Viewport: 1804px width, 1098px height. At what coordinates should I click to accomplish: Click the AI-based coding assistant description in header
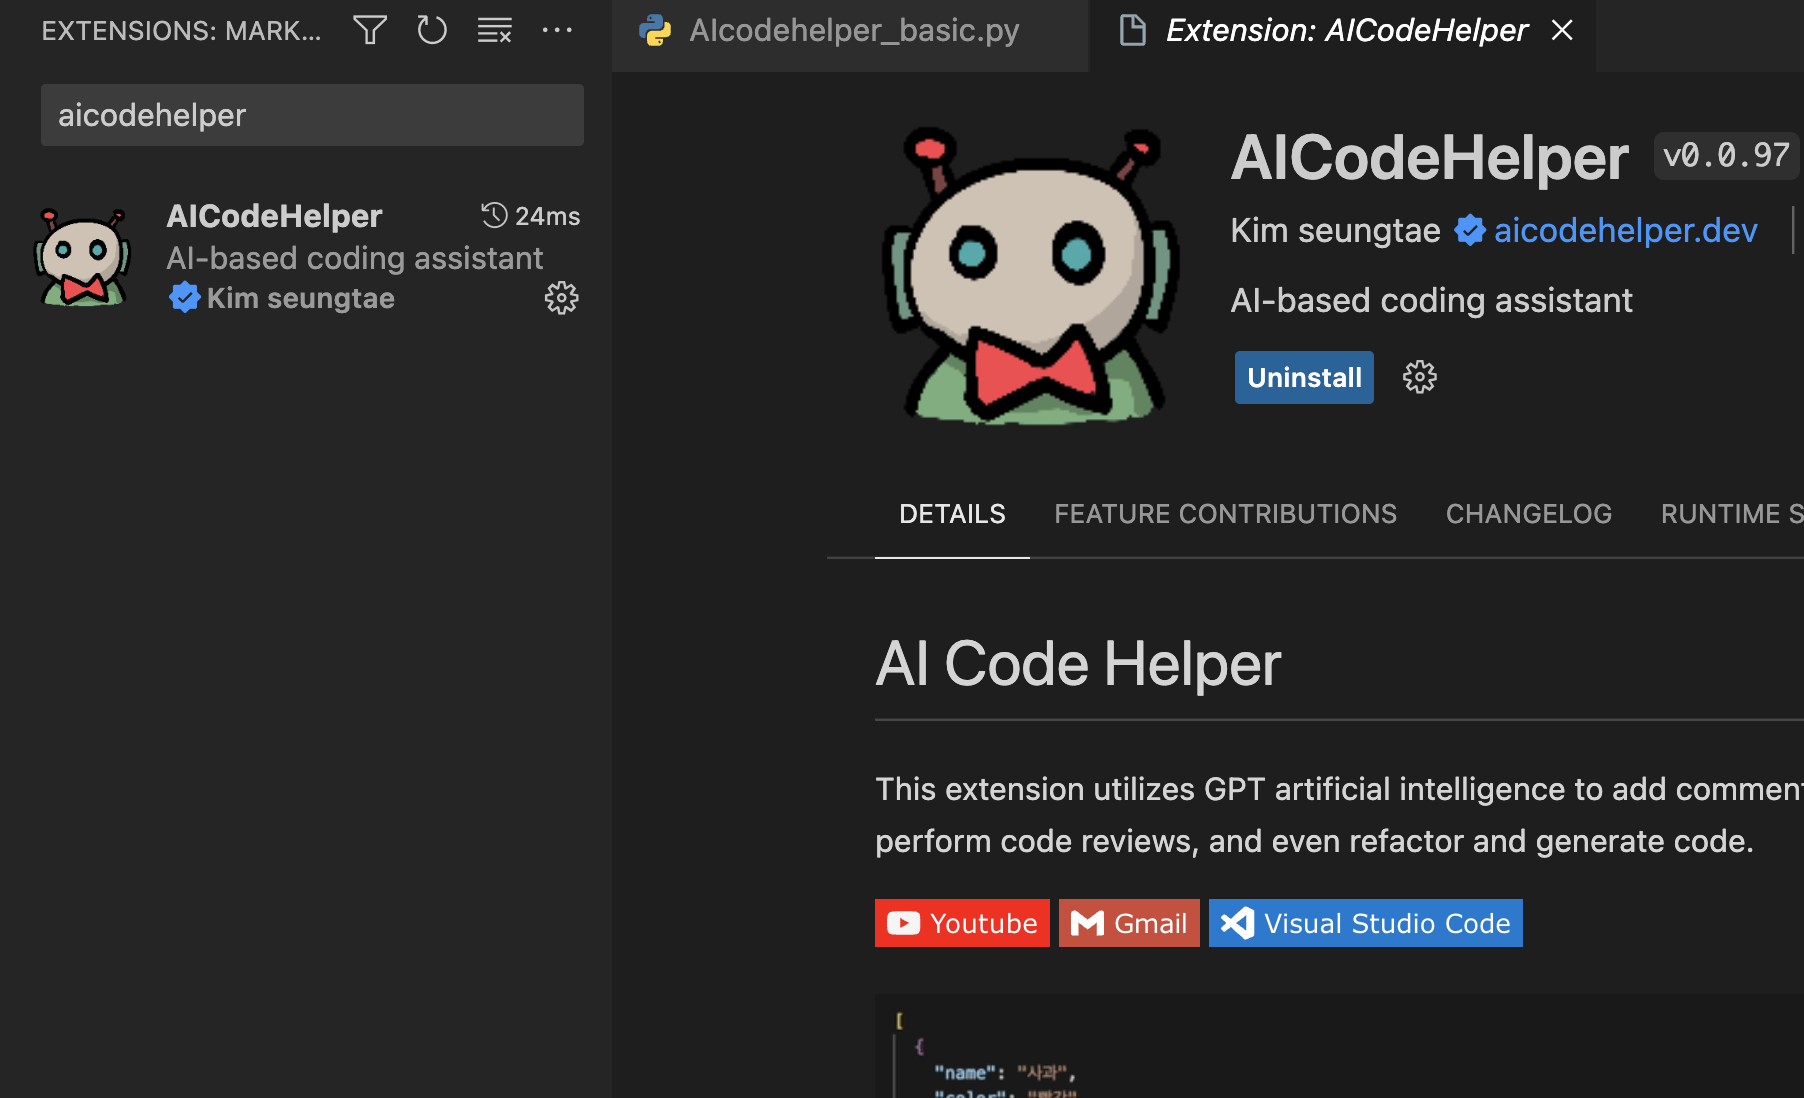tap(1431, 300)
